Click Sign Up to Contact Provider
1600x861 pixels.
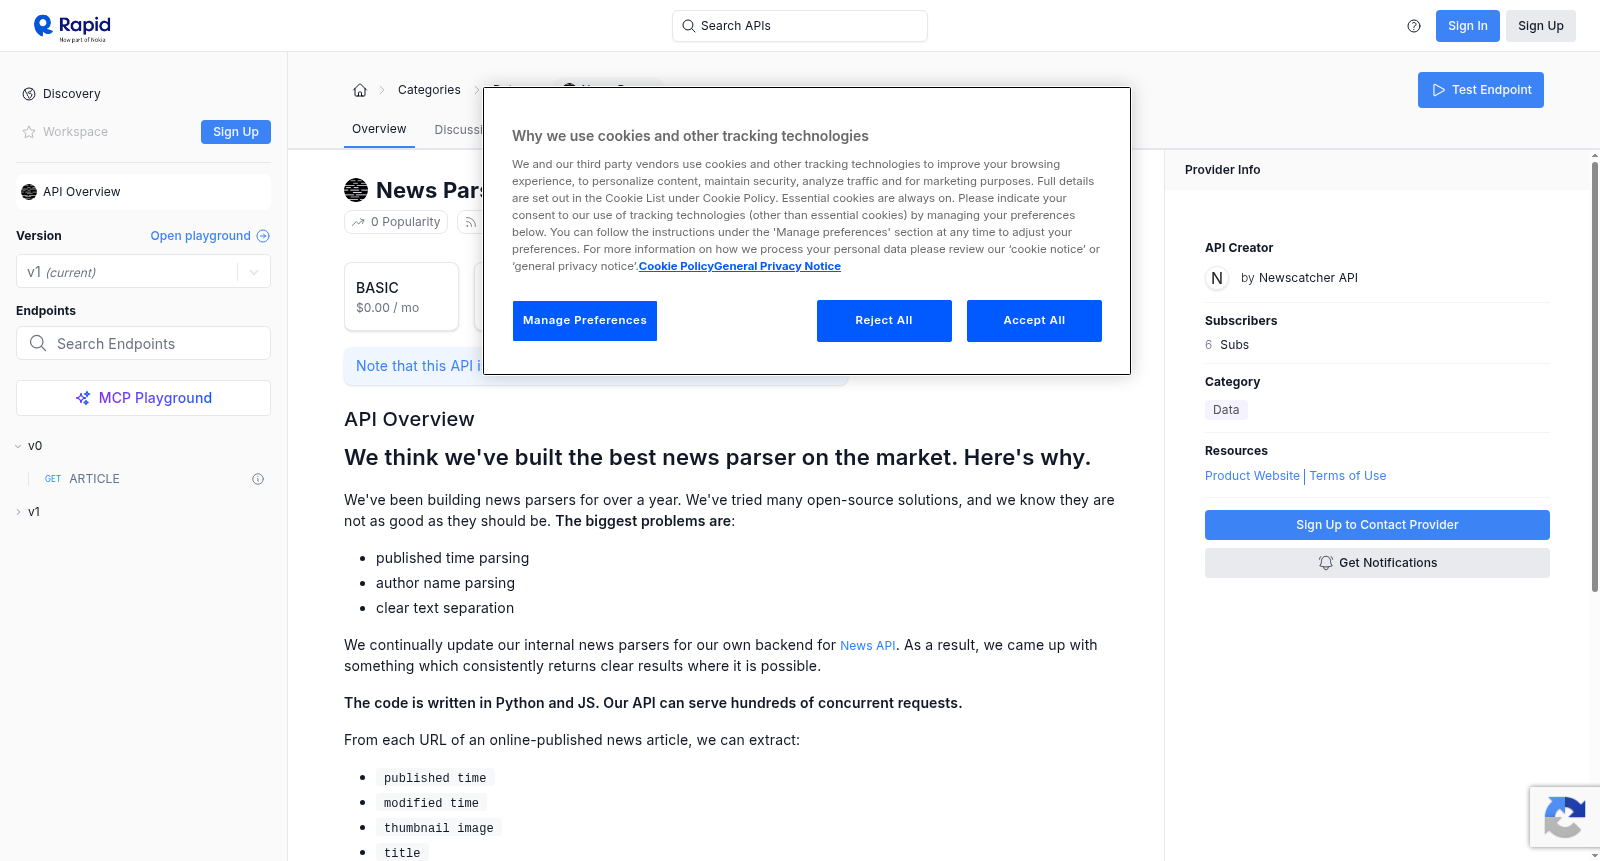(1377, 525)
